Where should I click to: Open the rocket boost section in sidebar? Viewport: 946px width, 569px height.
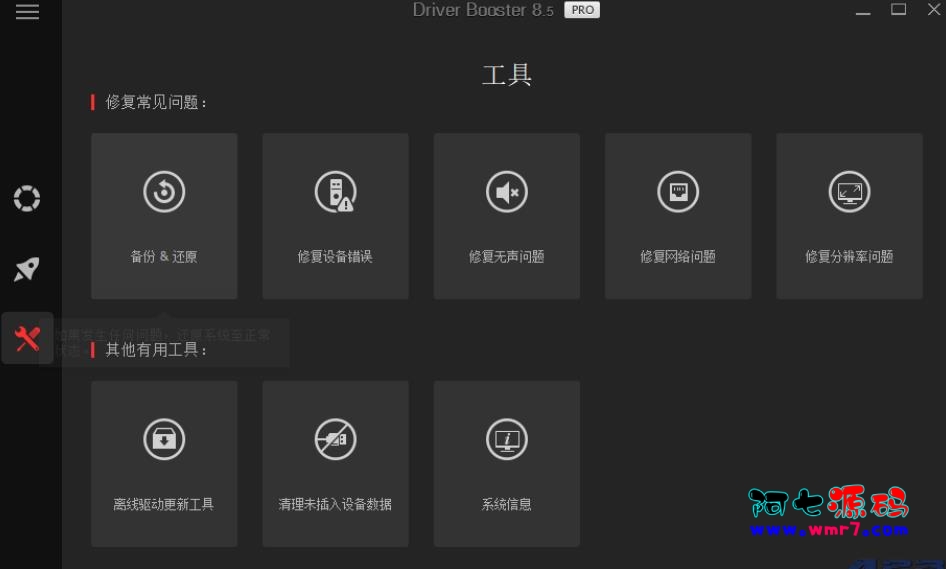(27, 269)
